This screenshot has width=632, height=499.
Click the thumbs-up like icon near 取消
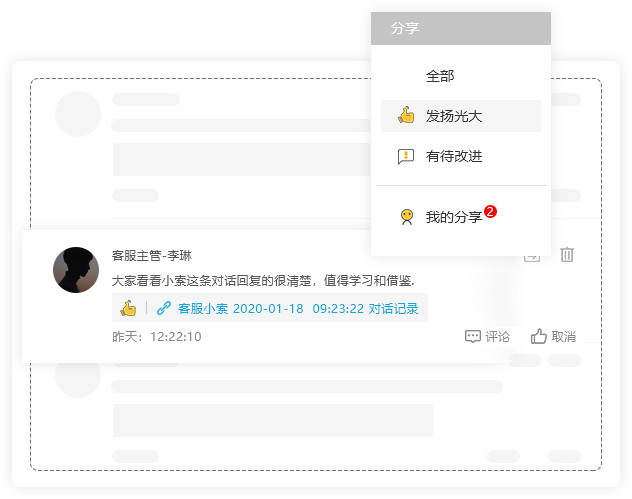538,336
